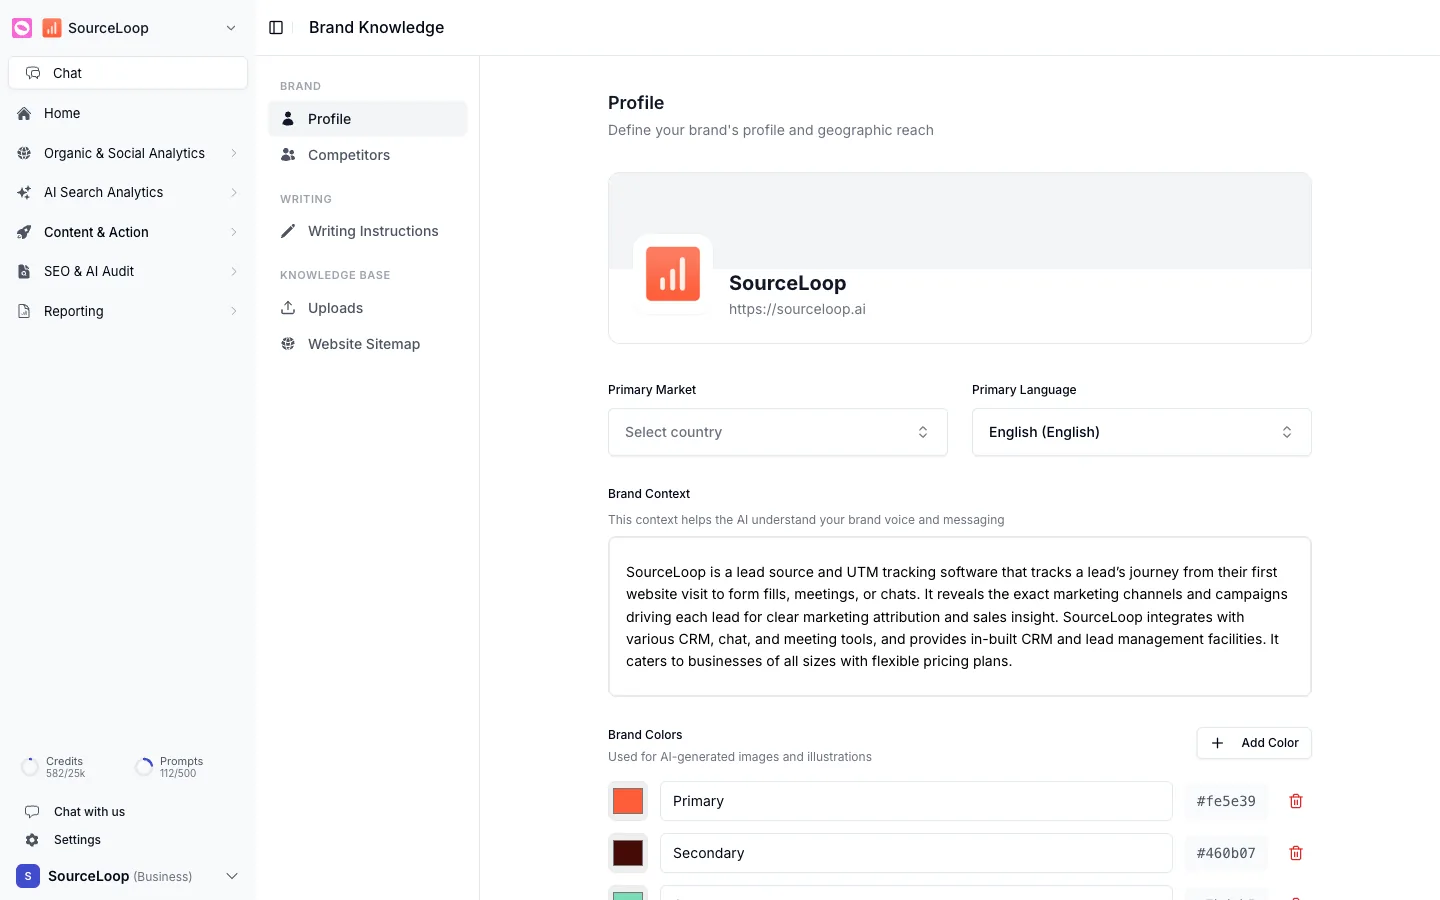Screen dimensions: 1440x900
Task: Toggle the sidebar panel icon
Action: point(277,28)
